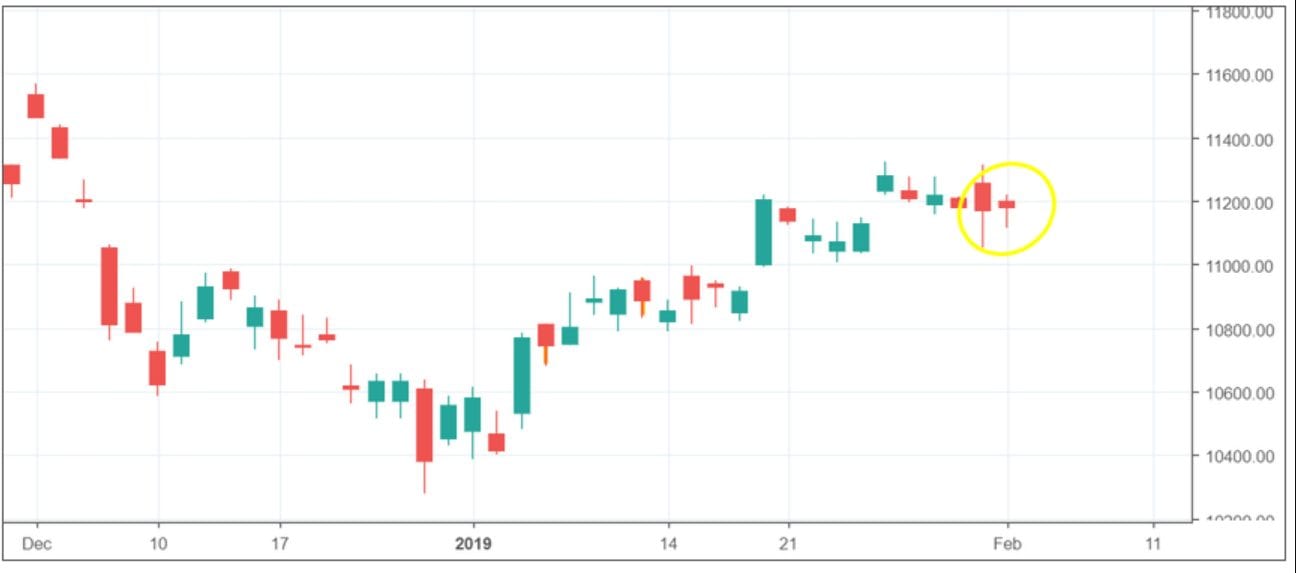Select the tall green candle above the 21 date
Screen dimensions: 1296x573
763,232
